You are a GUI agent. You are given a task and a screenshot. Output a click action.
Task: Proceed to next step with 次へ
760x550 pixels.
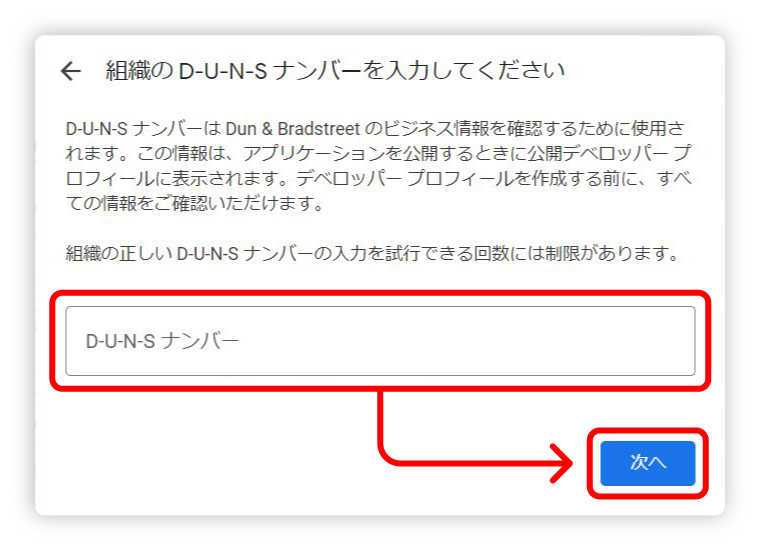click(x=648, y=463)
